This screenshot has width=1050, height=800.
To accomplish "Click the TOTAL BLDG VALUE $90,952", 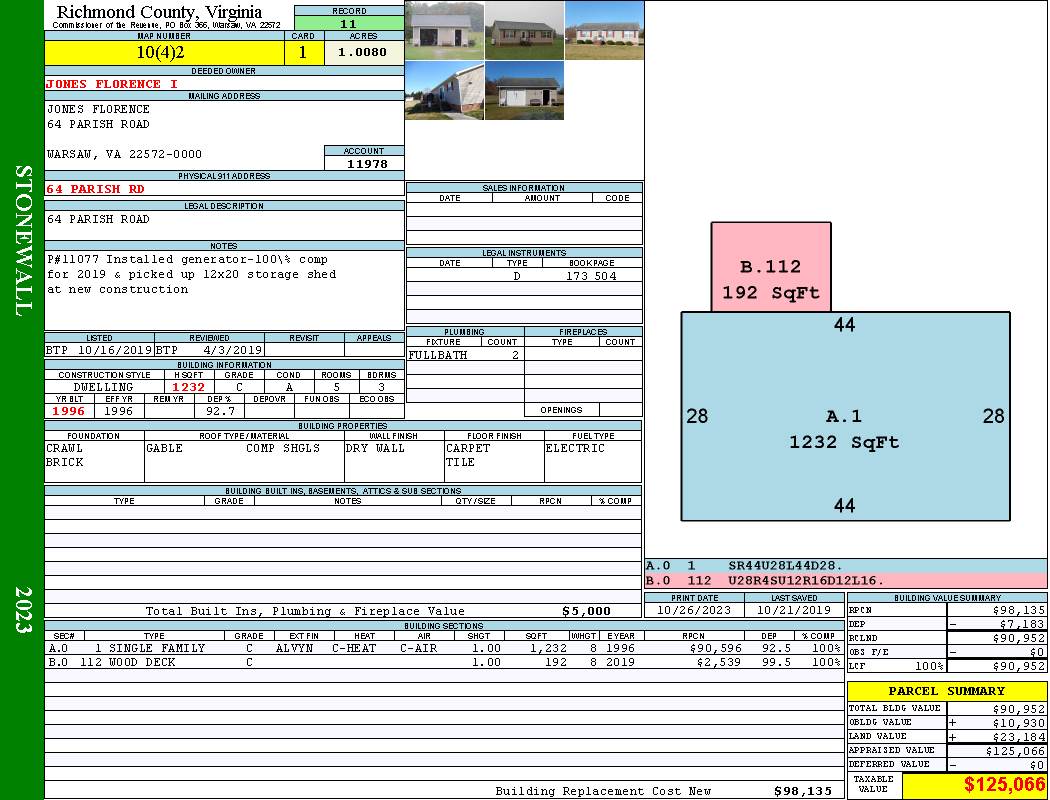I will (1019, 709).
